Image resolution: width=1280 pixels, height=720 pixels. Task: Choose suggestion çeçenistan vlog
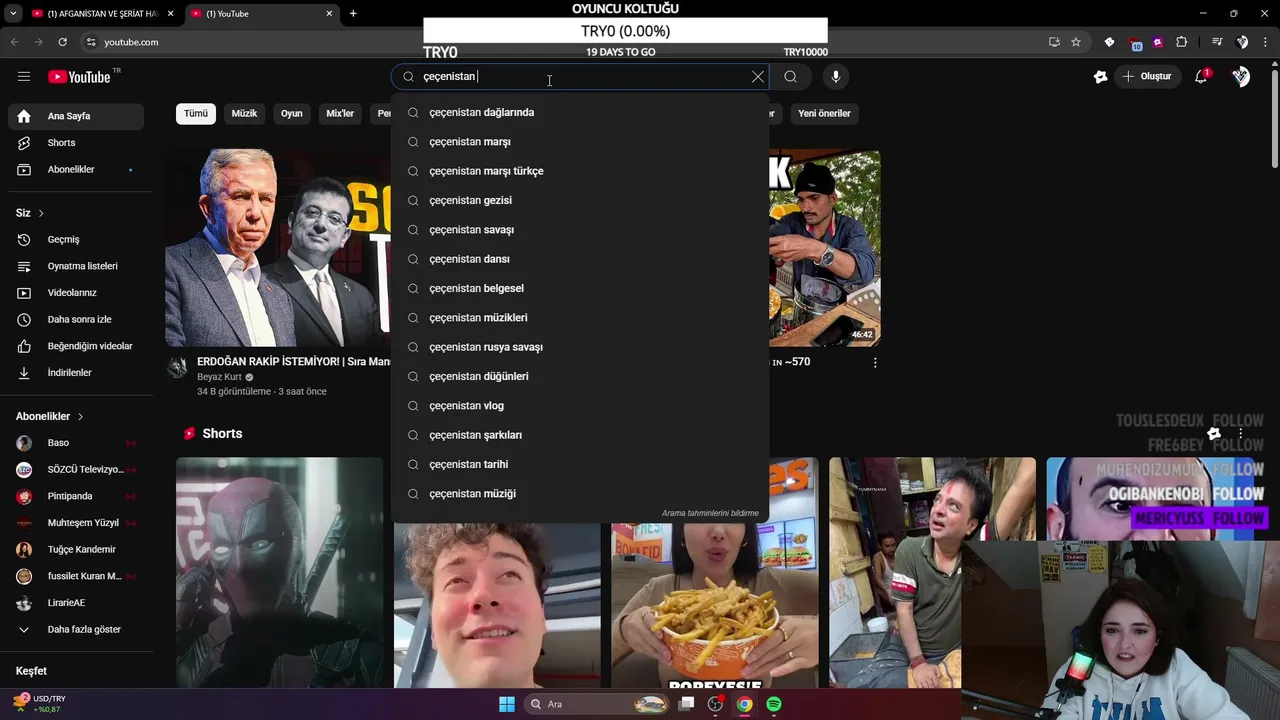point(580,406)
